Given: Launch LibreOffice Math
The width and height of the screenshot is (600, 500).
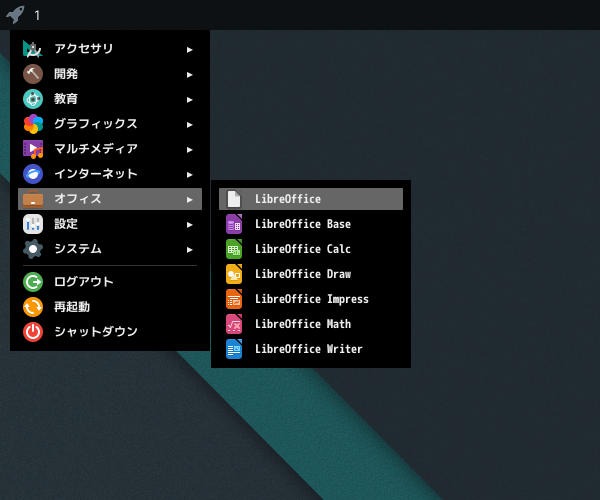Looking at the screenshot, I should pos(311,324).
